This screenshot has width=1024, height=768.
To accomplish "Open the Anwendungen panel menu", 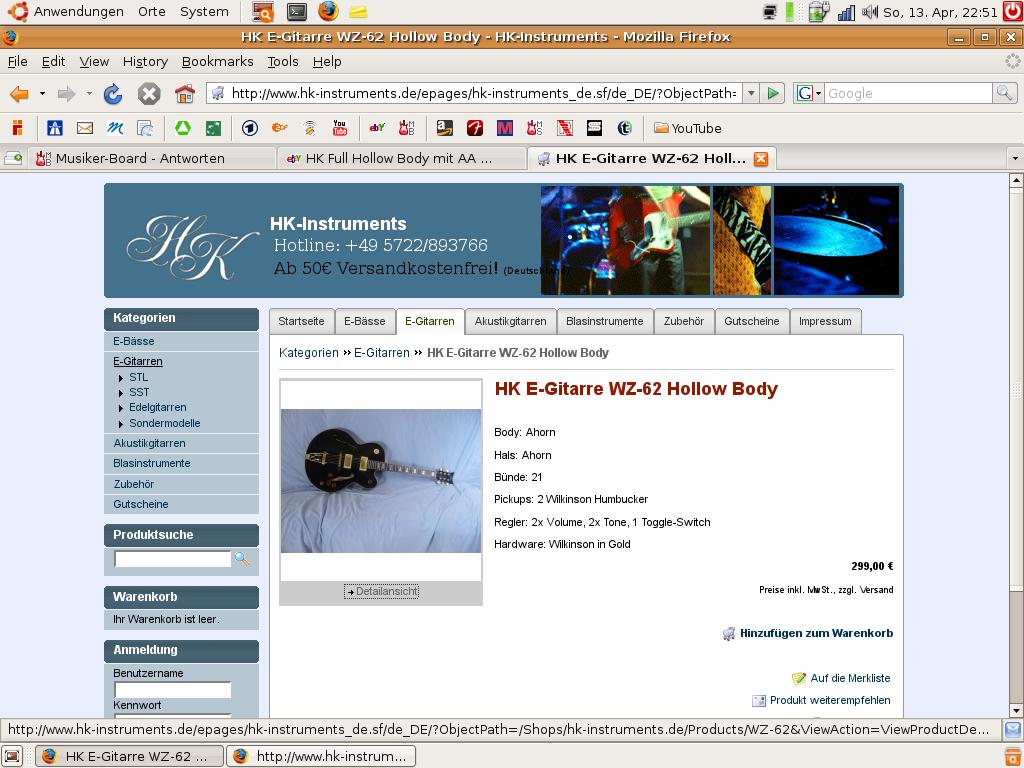I will pyautogui.click(x=78, y=12).
